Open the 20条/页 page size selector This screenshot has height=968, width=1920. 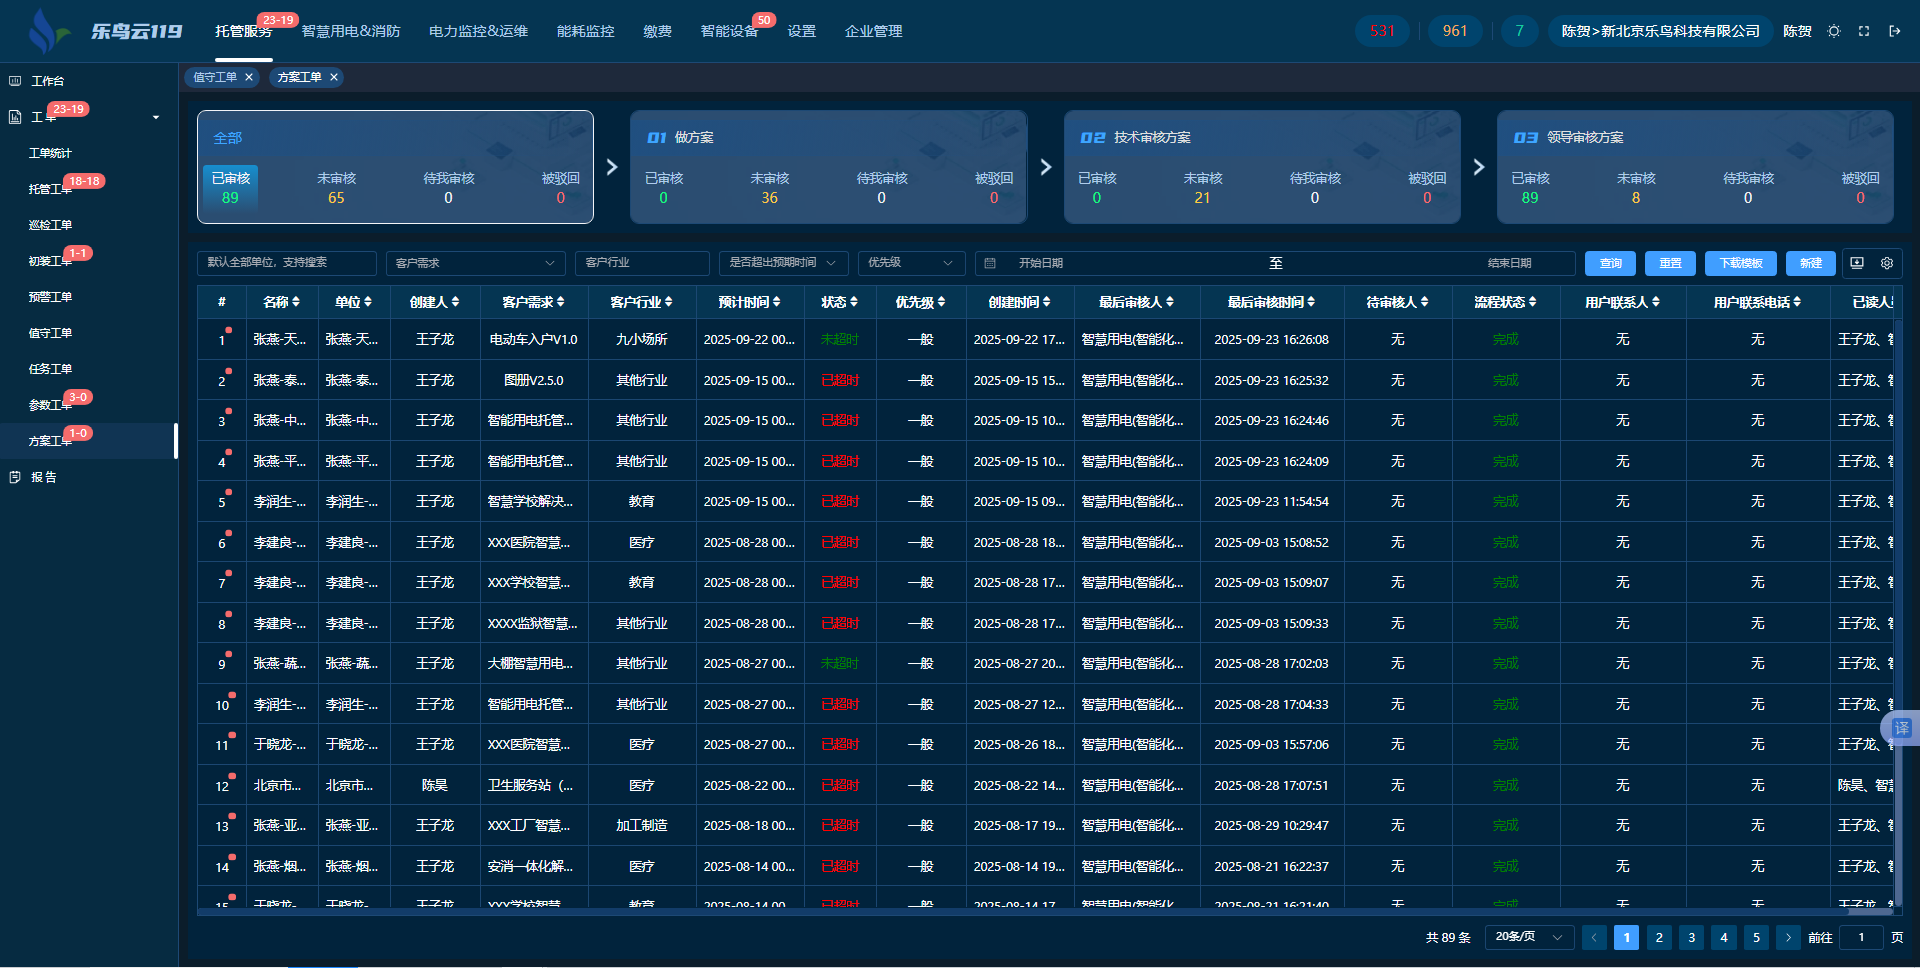pos(1528,937)
